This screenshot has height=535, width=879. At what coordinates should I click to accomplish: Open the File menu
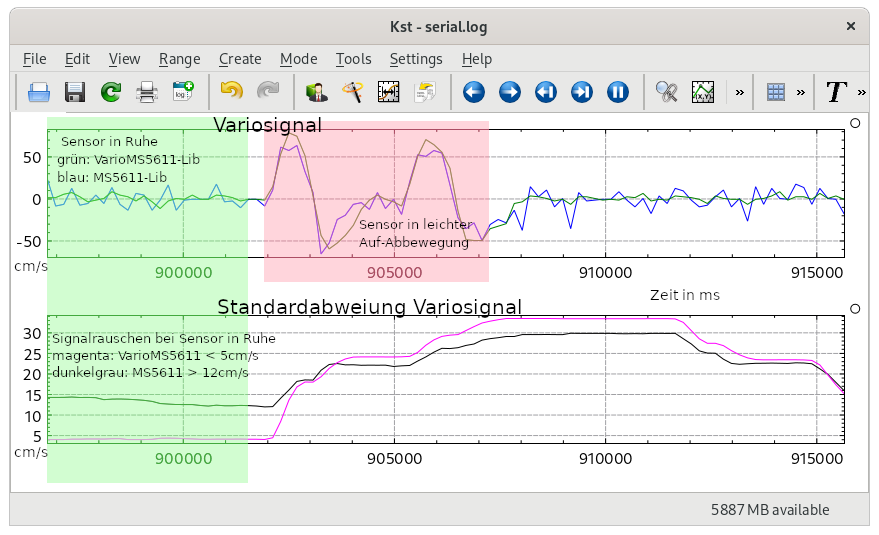[x=34, y=59]
